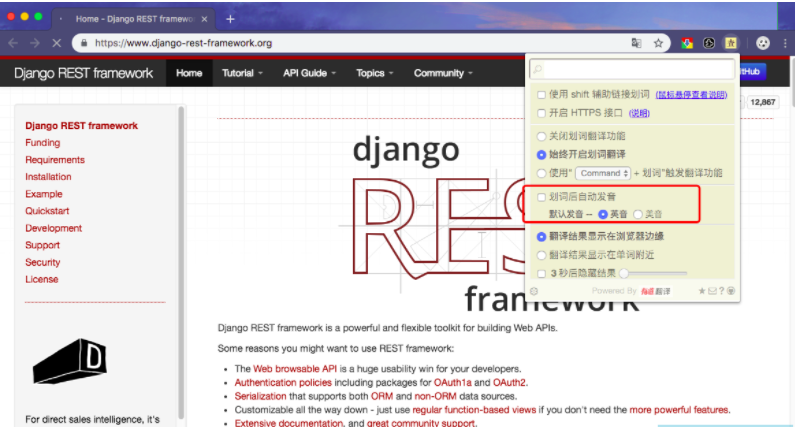Click the Youdao popup search field

pyautogui.click(x=632, y=69)
